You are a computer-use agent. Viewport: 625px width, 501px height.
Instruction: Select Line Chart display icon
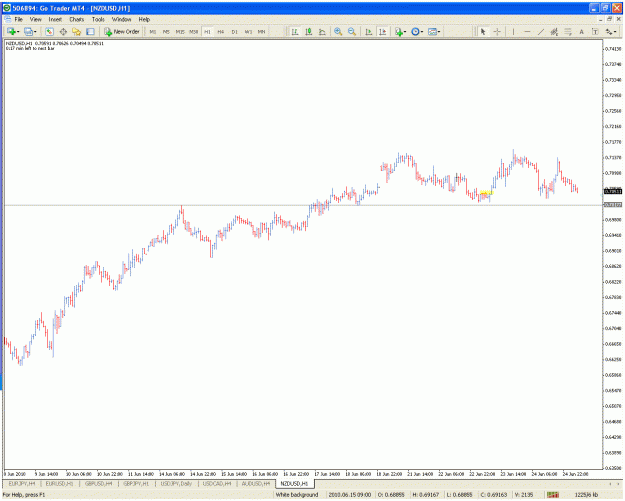coord(322,31)
